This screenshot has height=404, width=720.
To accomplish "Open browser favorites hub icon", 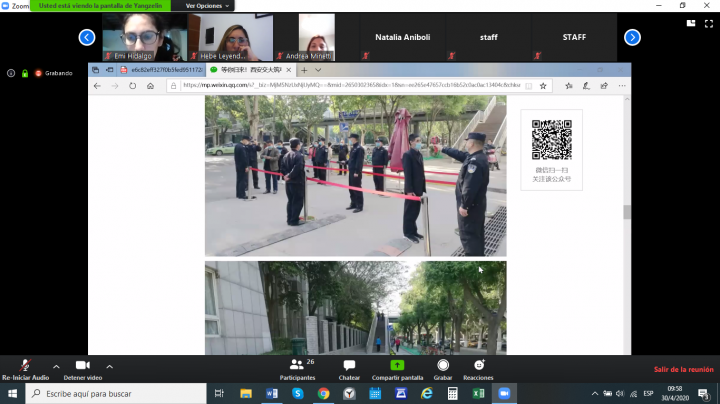I will (568, 86).
